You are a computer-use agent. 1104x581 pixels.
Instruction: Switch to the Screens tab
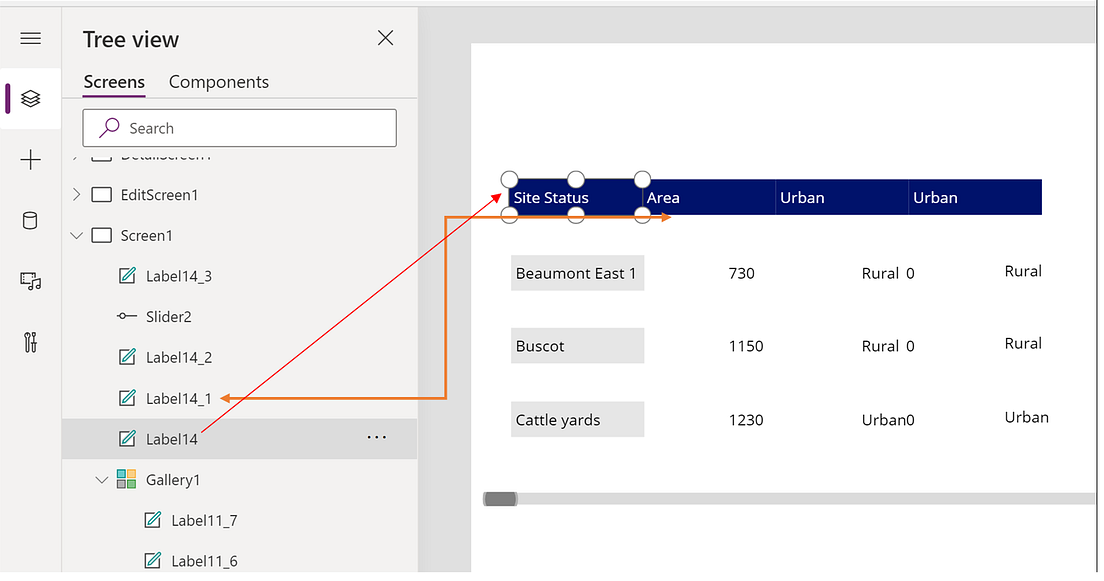[x=113, y=82]
